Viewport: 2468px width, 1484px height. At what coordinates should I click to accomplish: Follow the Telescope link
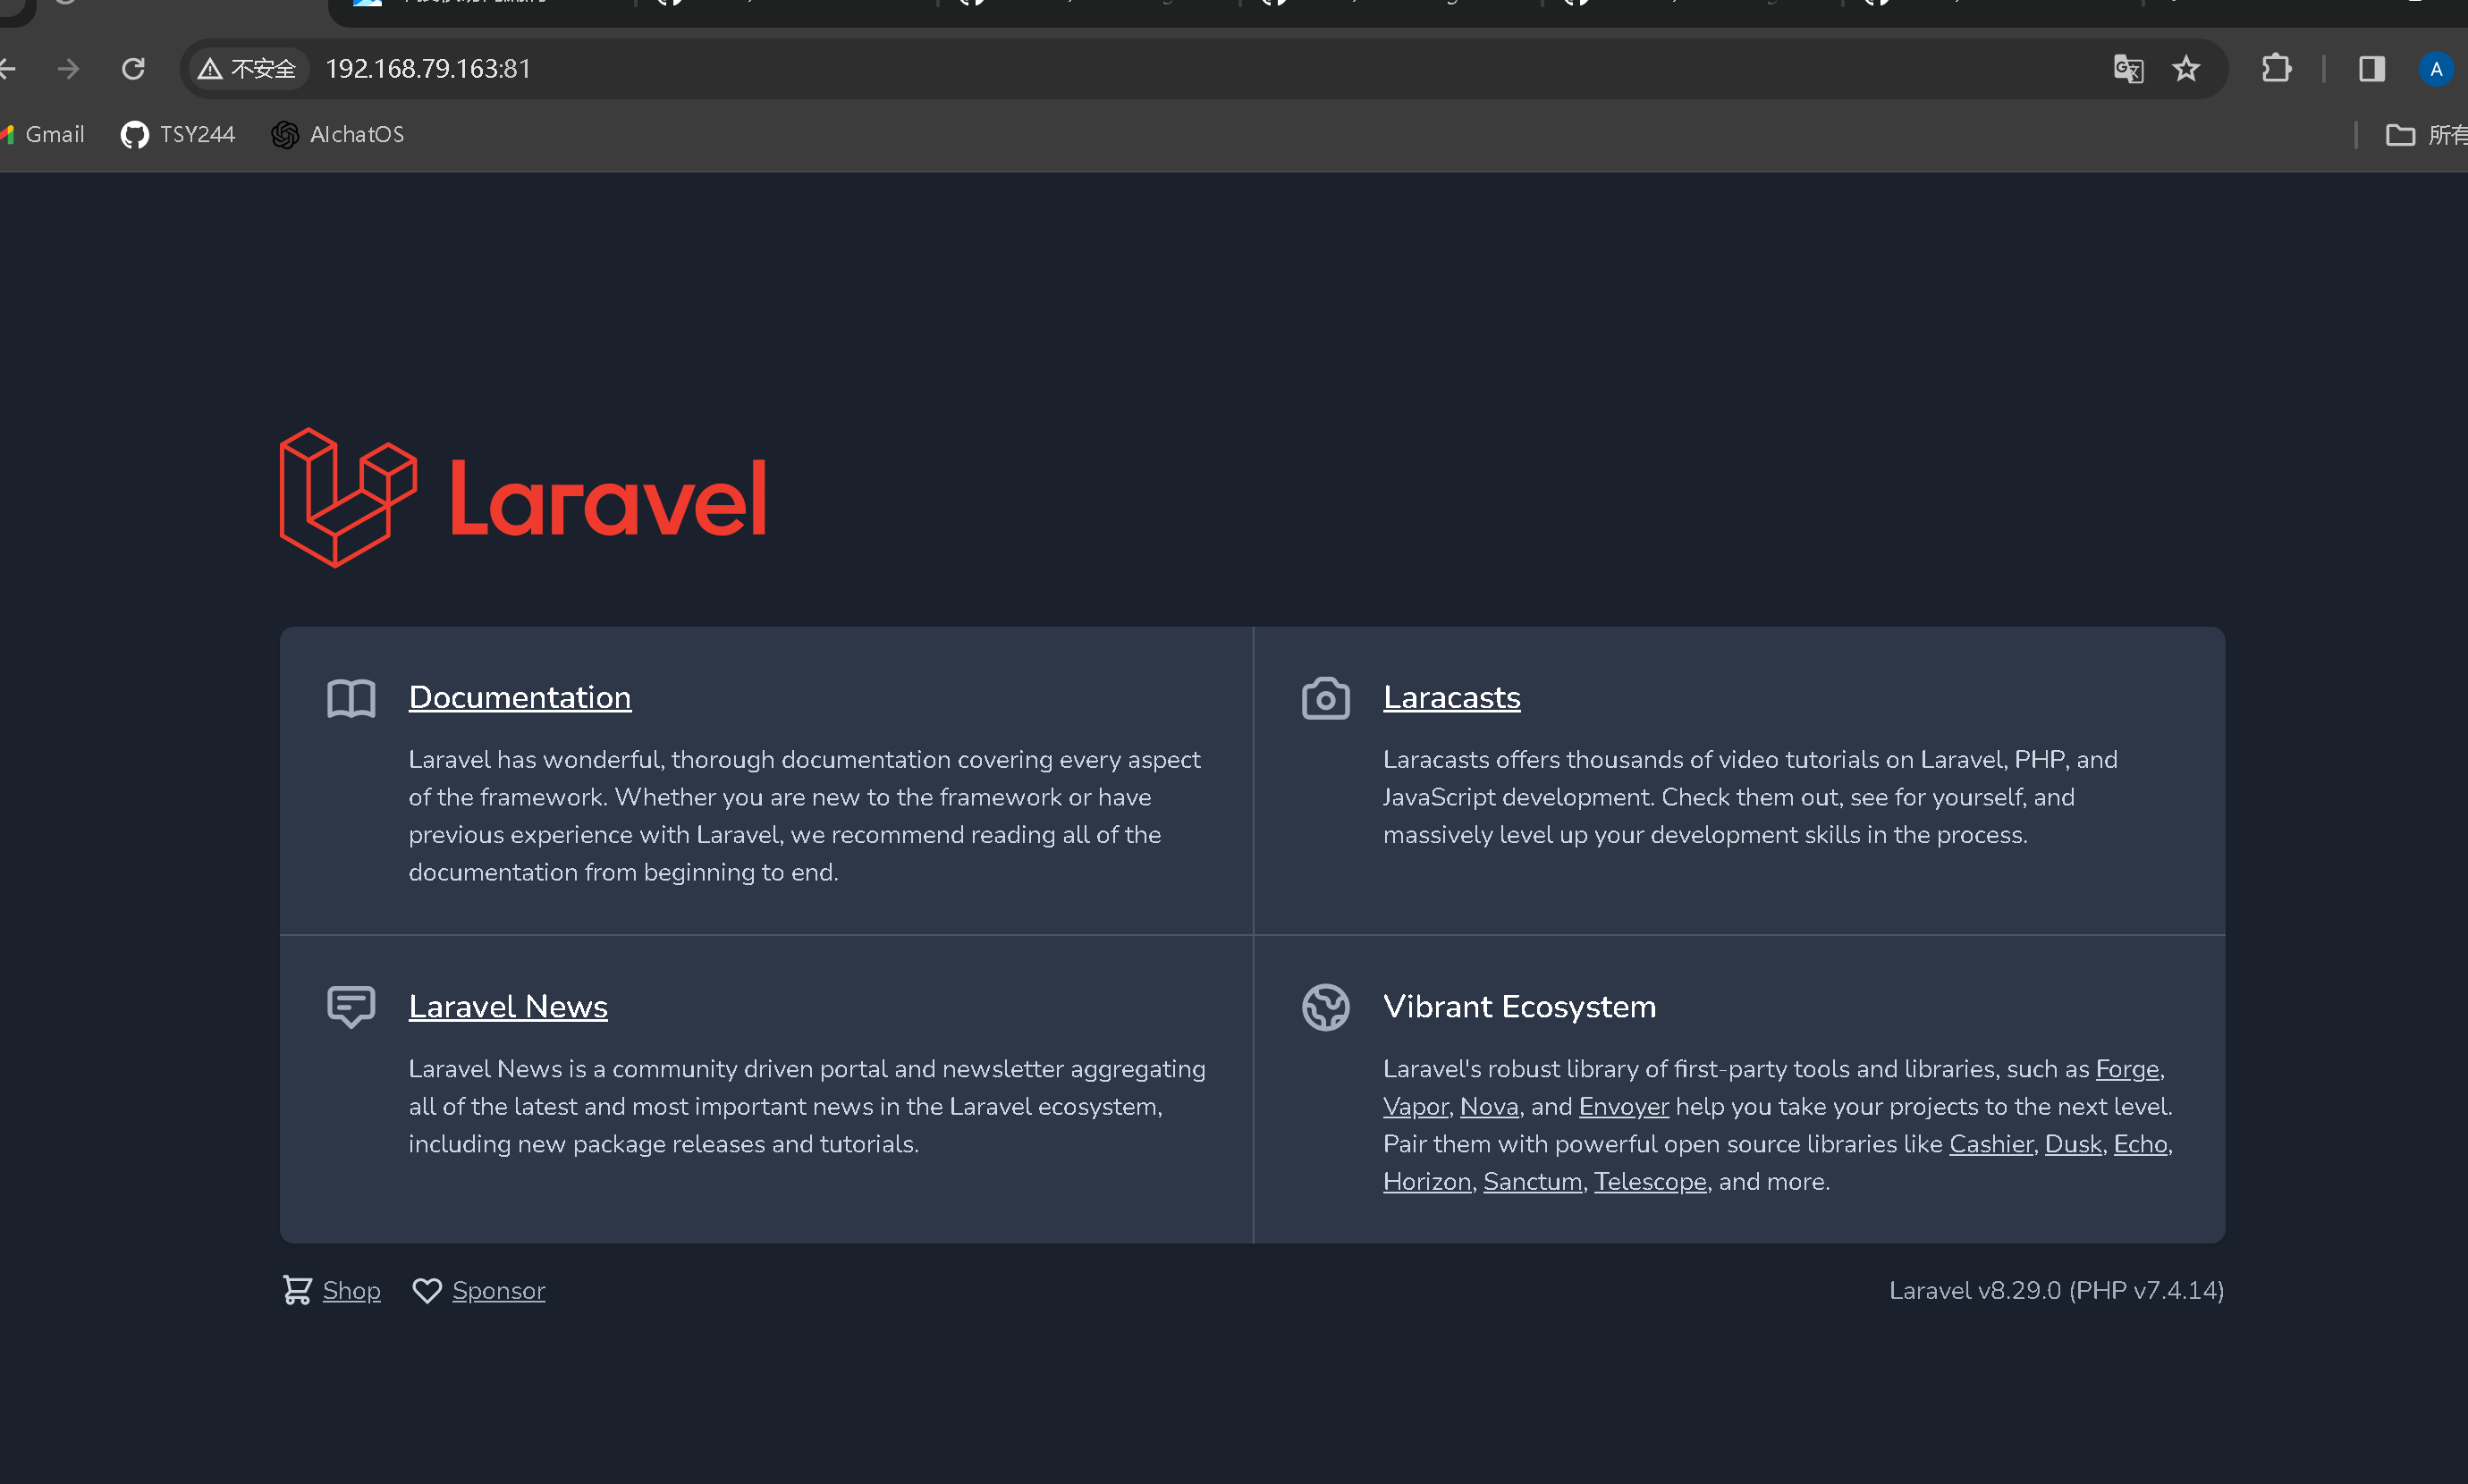(x=1649, y=1181)
